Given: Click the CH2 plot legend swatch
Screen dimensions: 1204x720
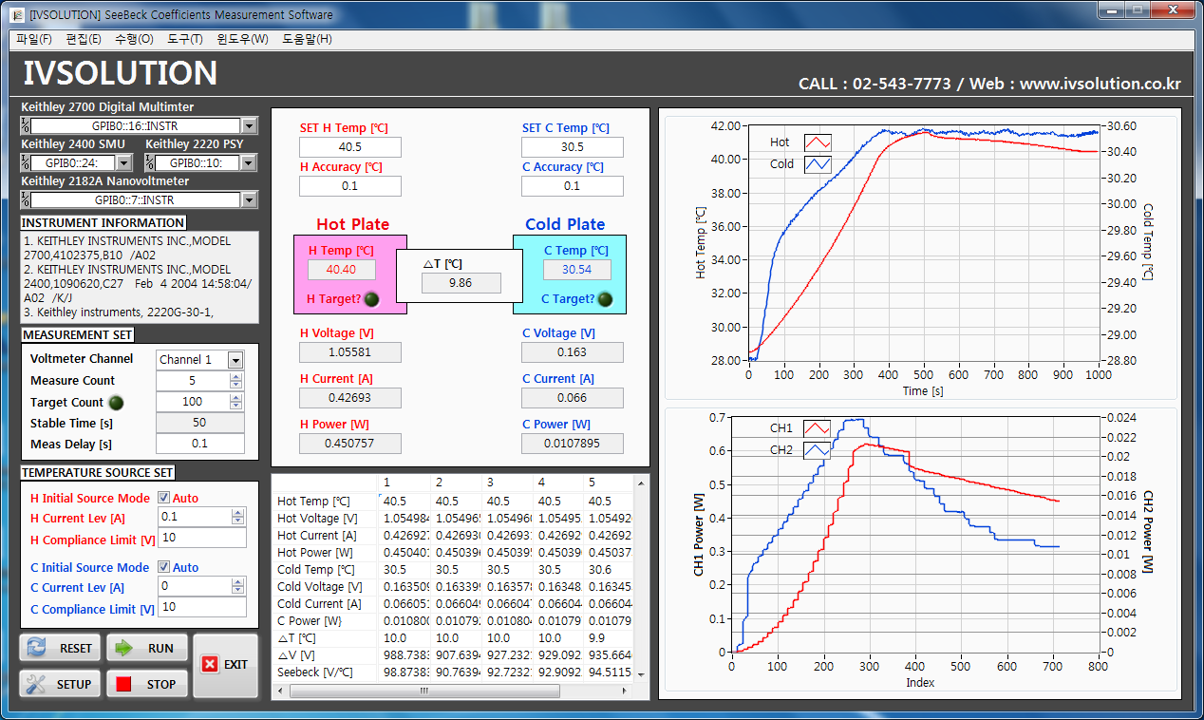Looking at the screenshot, I should [x=817, y=450].
